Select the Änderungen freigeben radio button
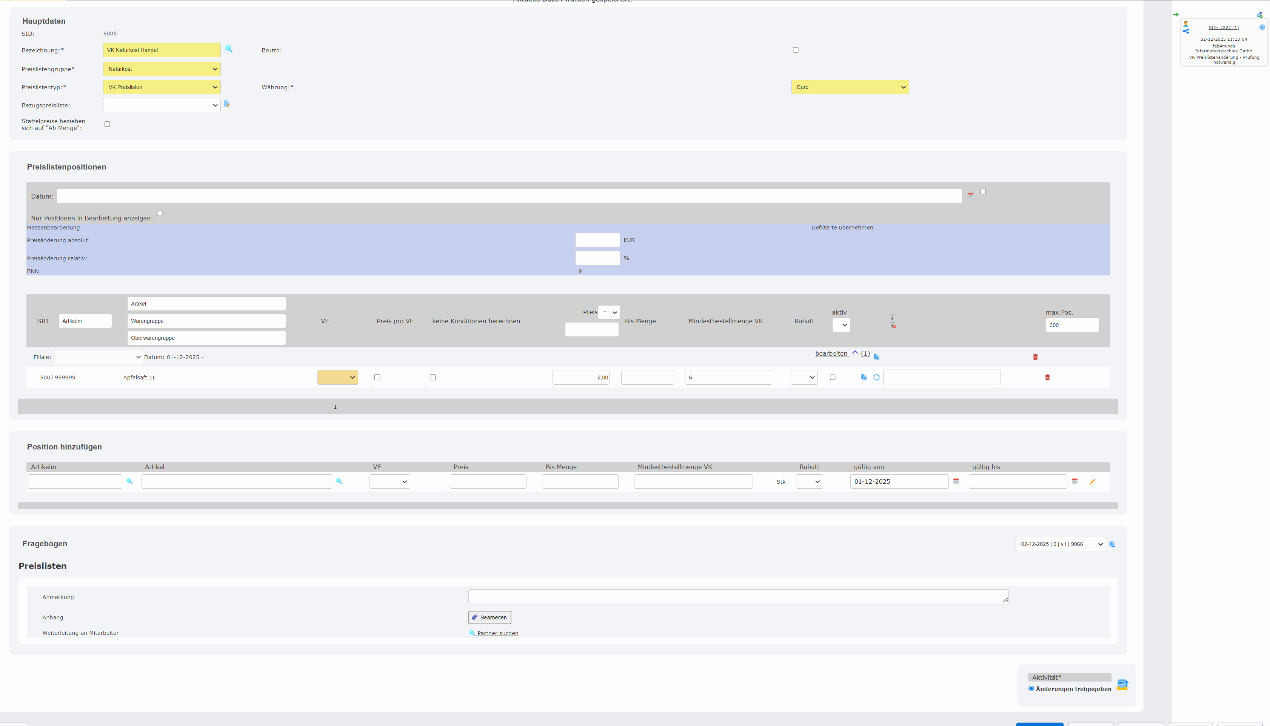The height and width of the screenshot is (726, 1270). pos(1031,688)
